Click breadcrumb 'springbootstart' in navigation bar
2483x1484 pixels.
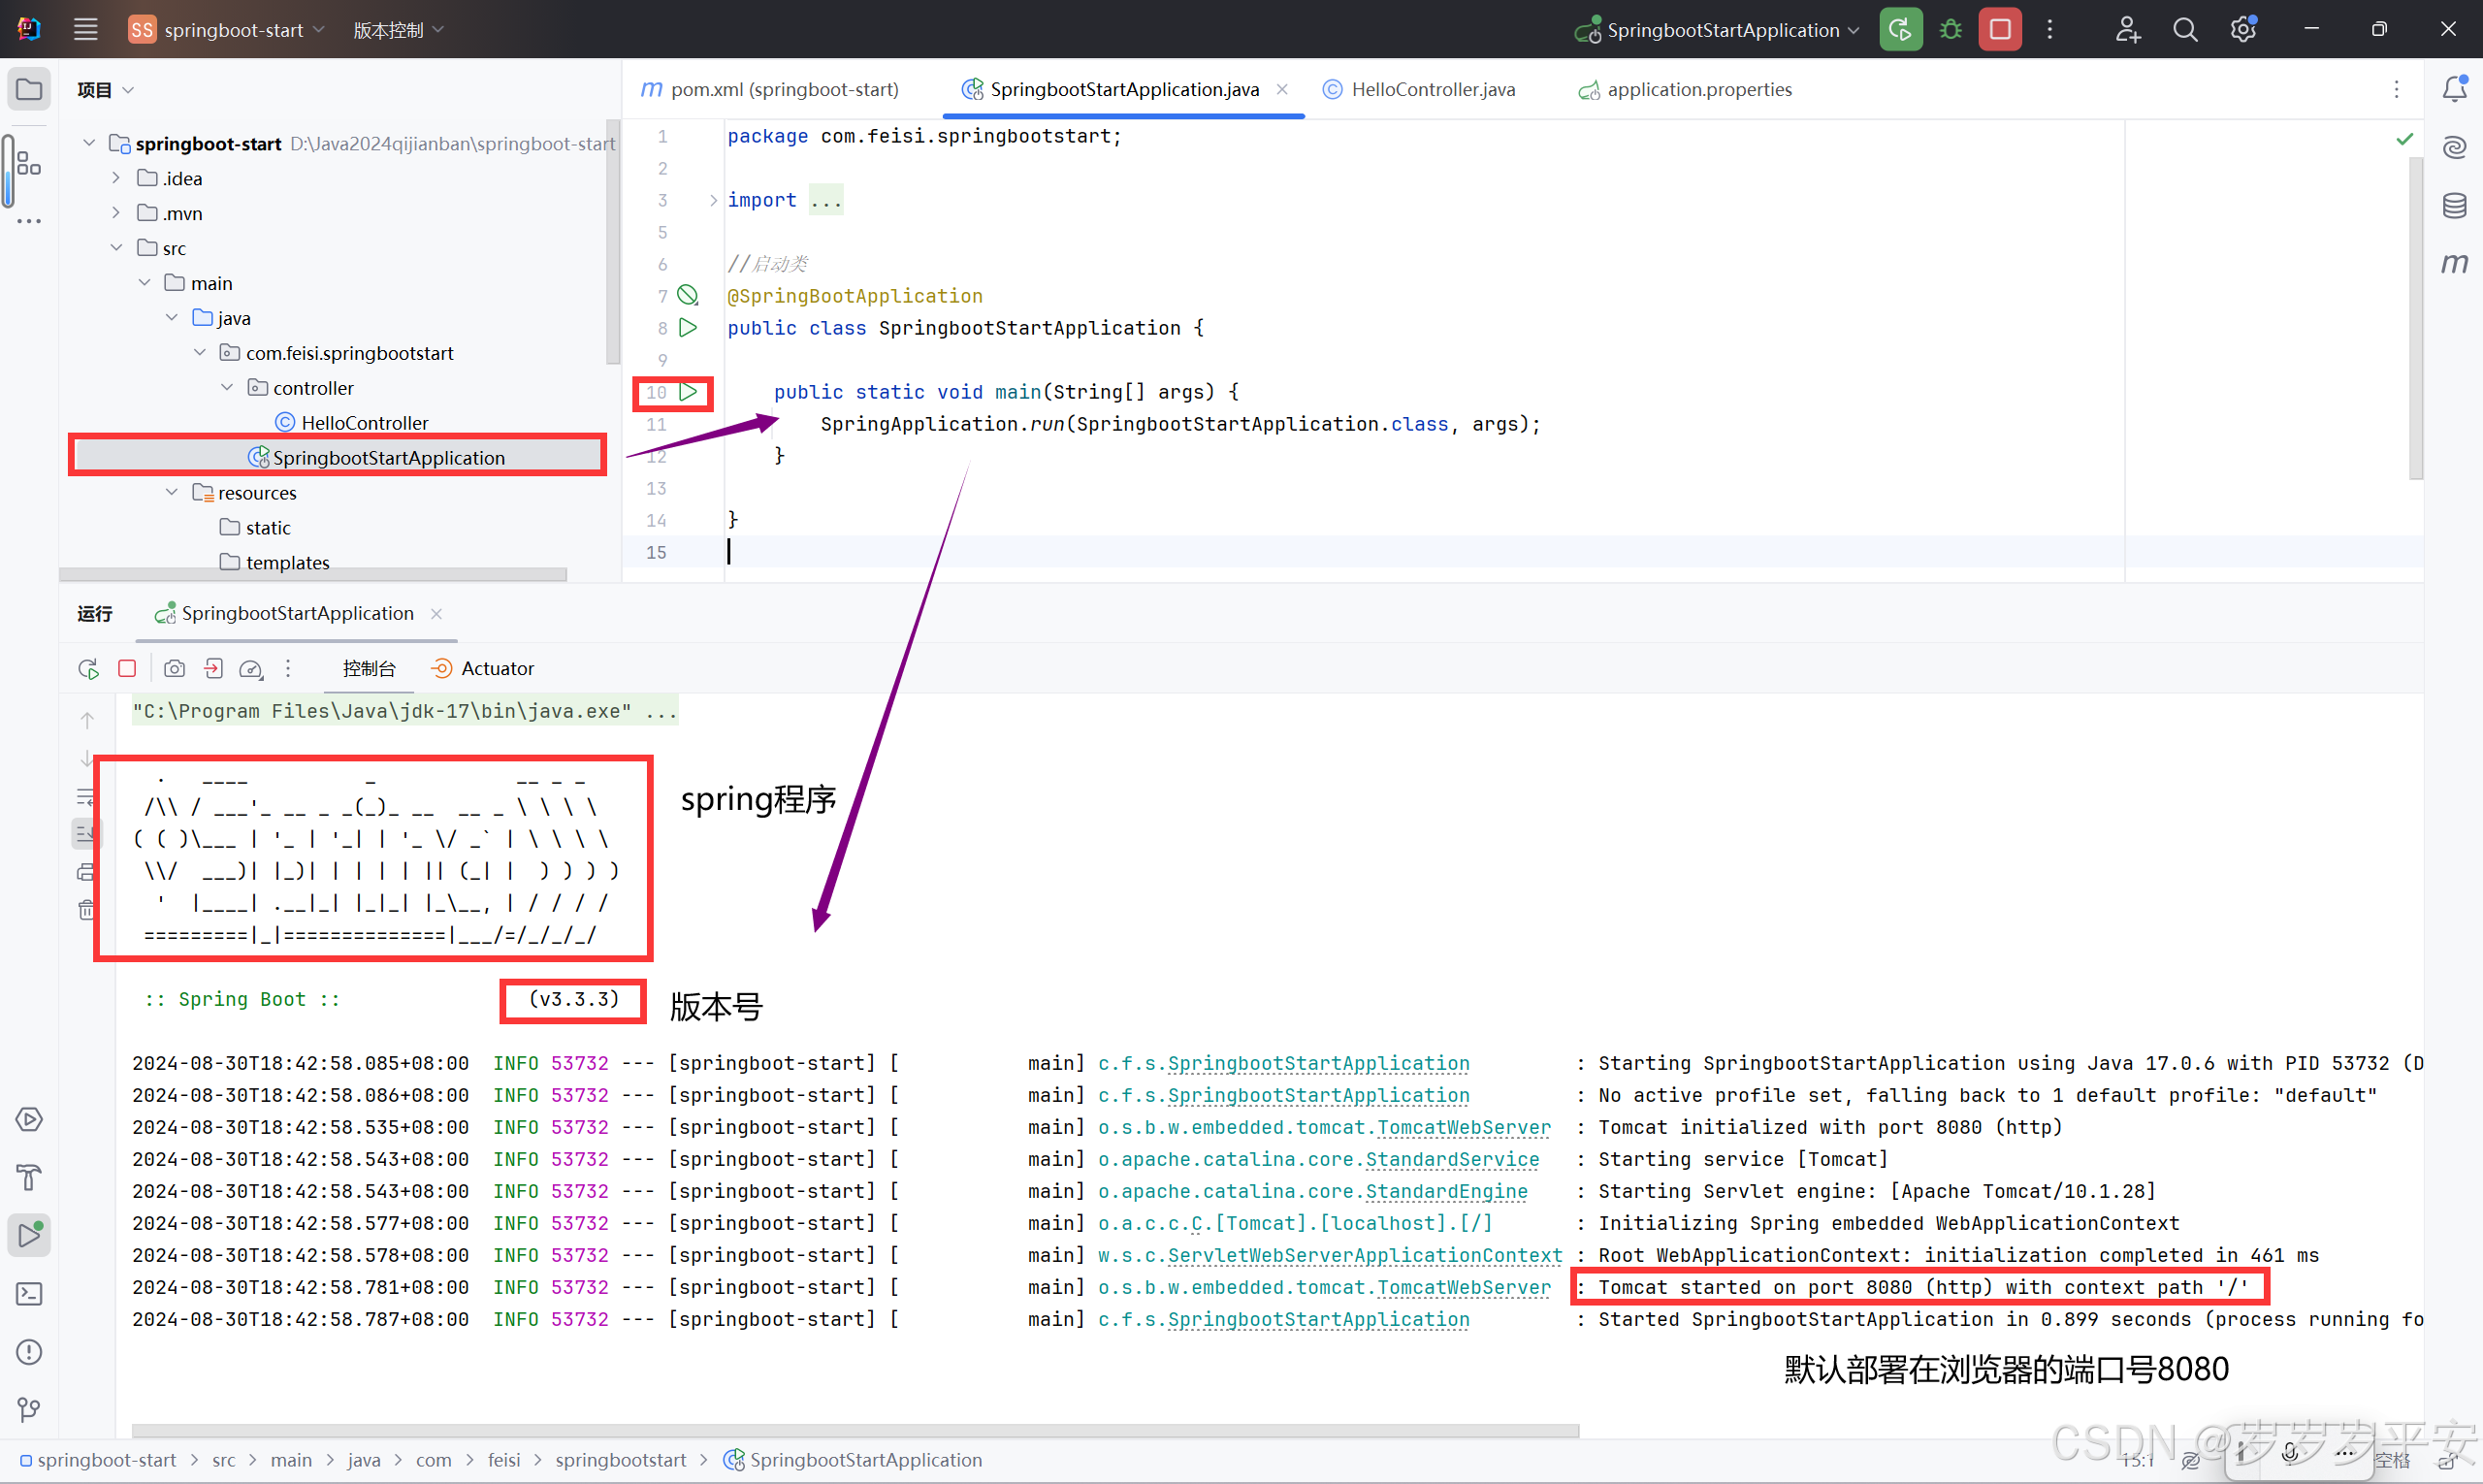[x=620, y=1460]
